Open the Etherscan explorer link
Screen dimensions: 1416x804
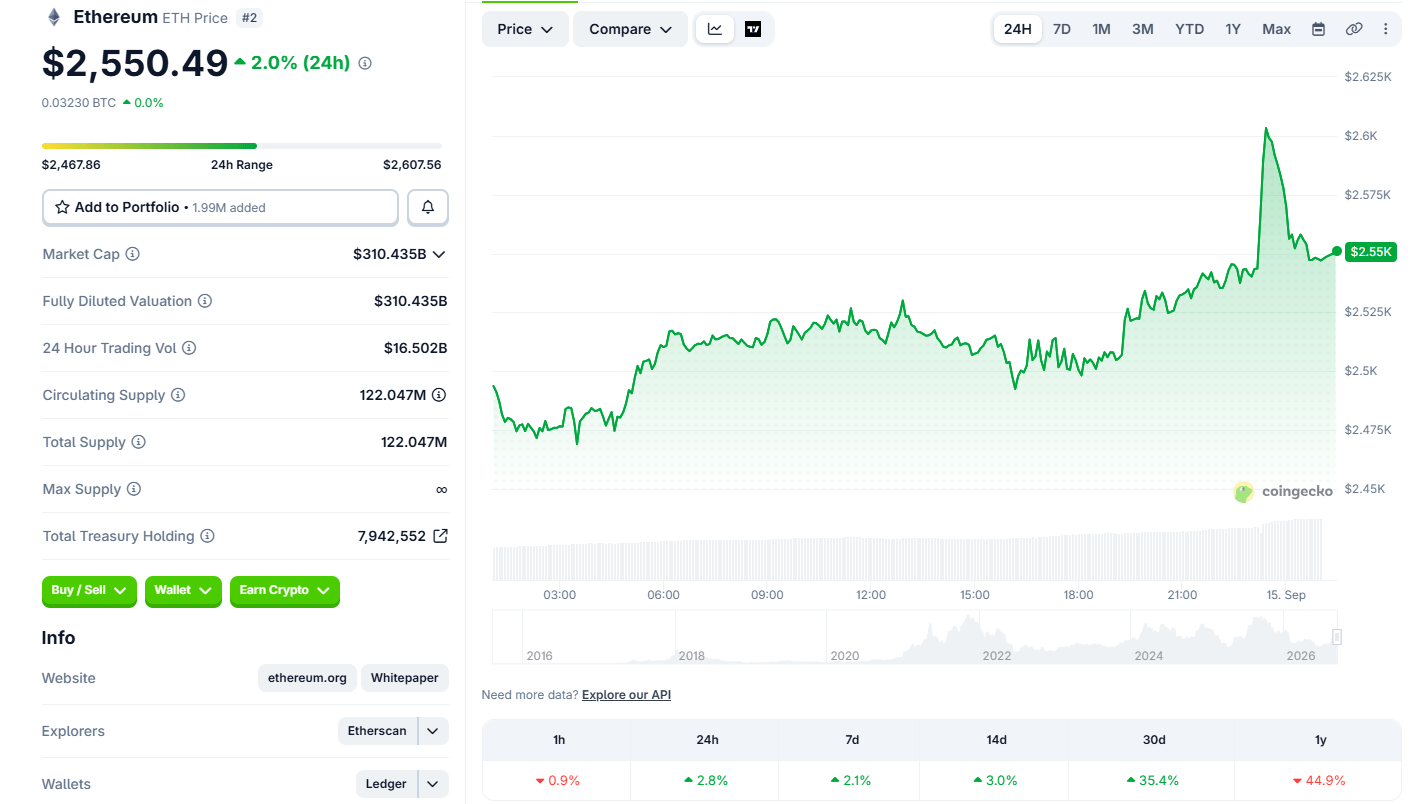pos(377,731)
